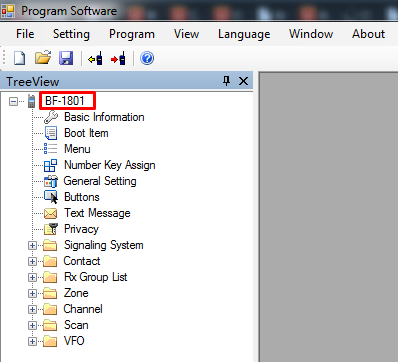398x362 pixels.
Task: Click the Boot Item document icon
Action: point(51,133)
